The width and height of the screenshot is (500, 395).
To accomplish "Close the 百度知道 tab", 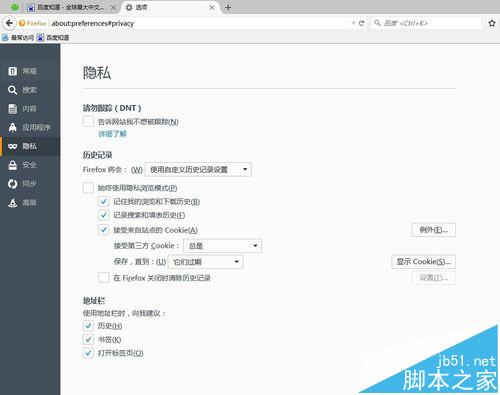I will pyautogui.click(x=113, y=7).
